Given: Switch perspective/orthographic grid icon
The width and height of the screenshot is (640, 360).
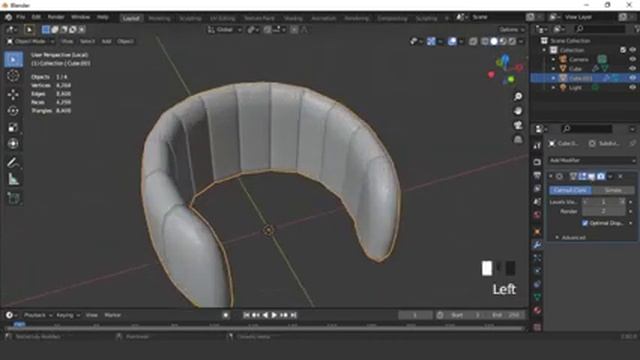Looking at the screenshot, I should click(x=518, y=140).
